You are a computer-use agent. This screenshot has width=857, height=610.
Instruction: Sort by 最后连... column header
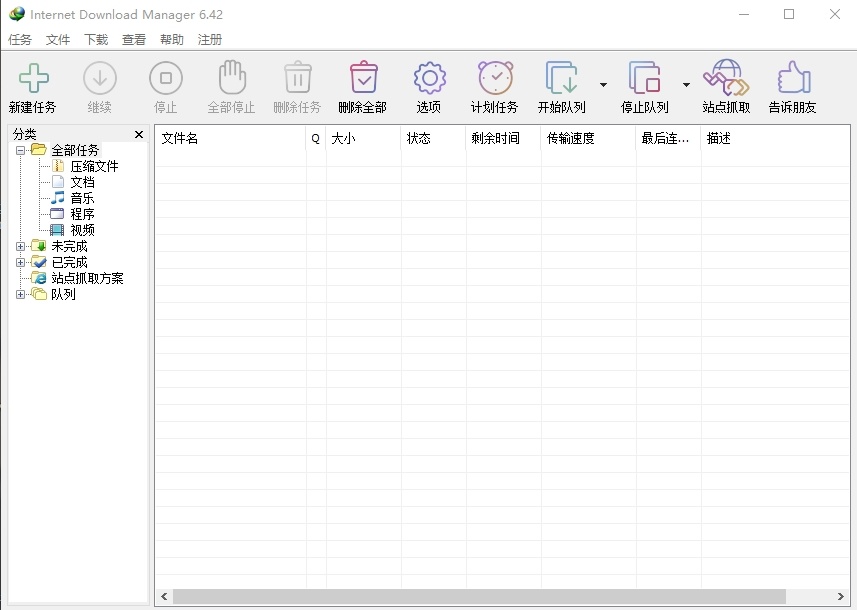668,138
